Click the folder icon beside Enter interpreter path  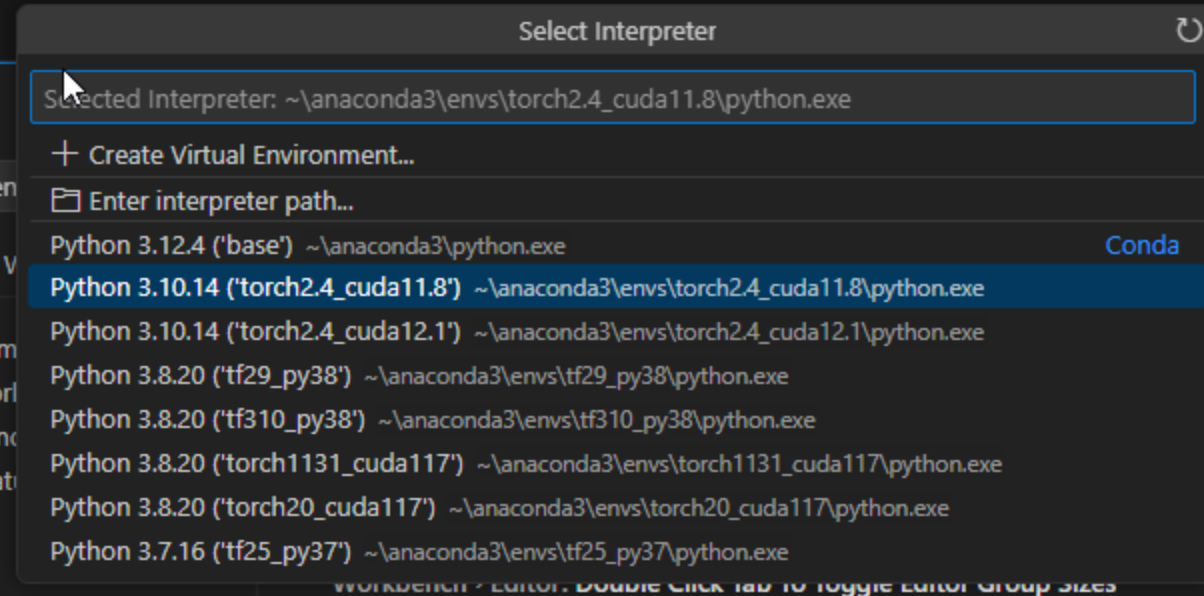[65, 201]
